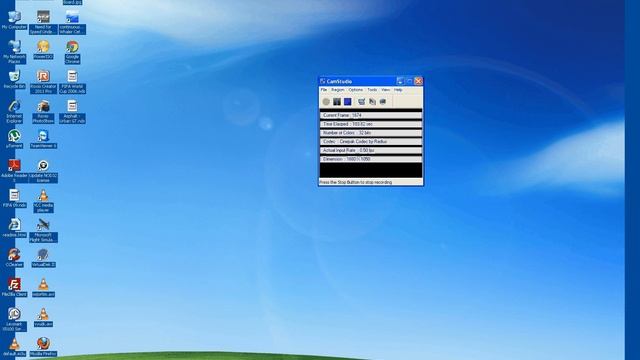Minimize the CamStudio window
Screen dimensions: 640x360
[400, 81]
